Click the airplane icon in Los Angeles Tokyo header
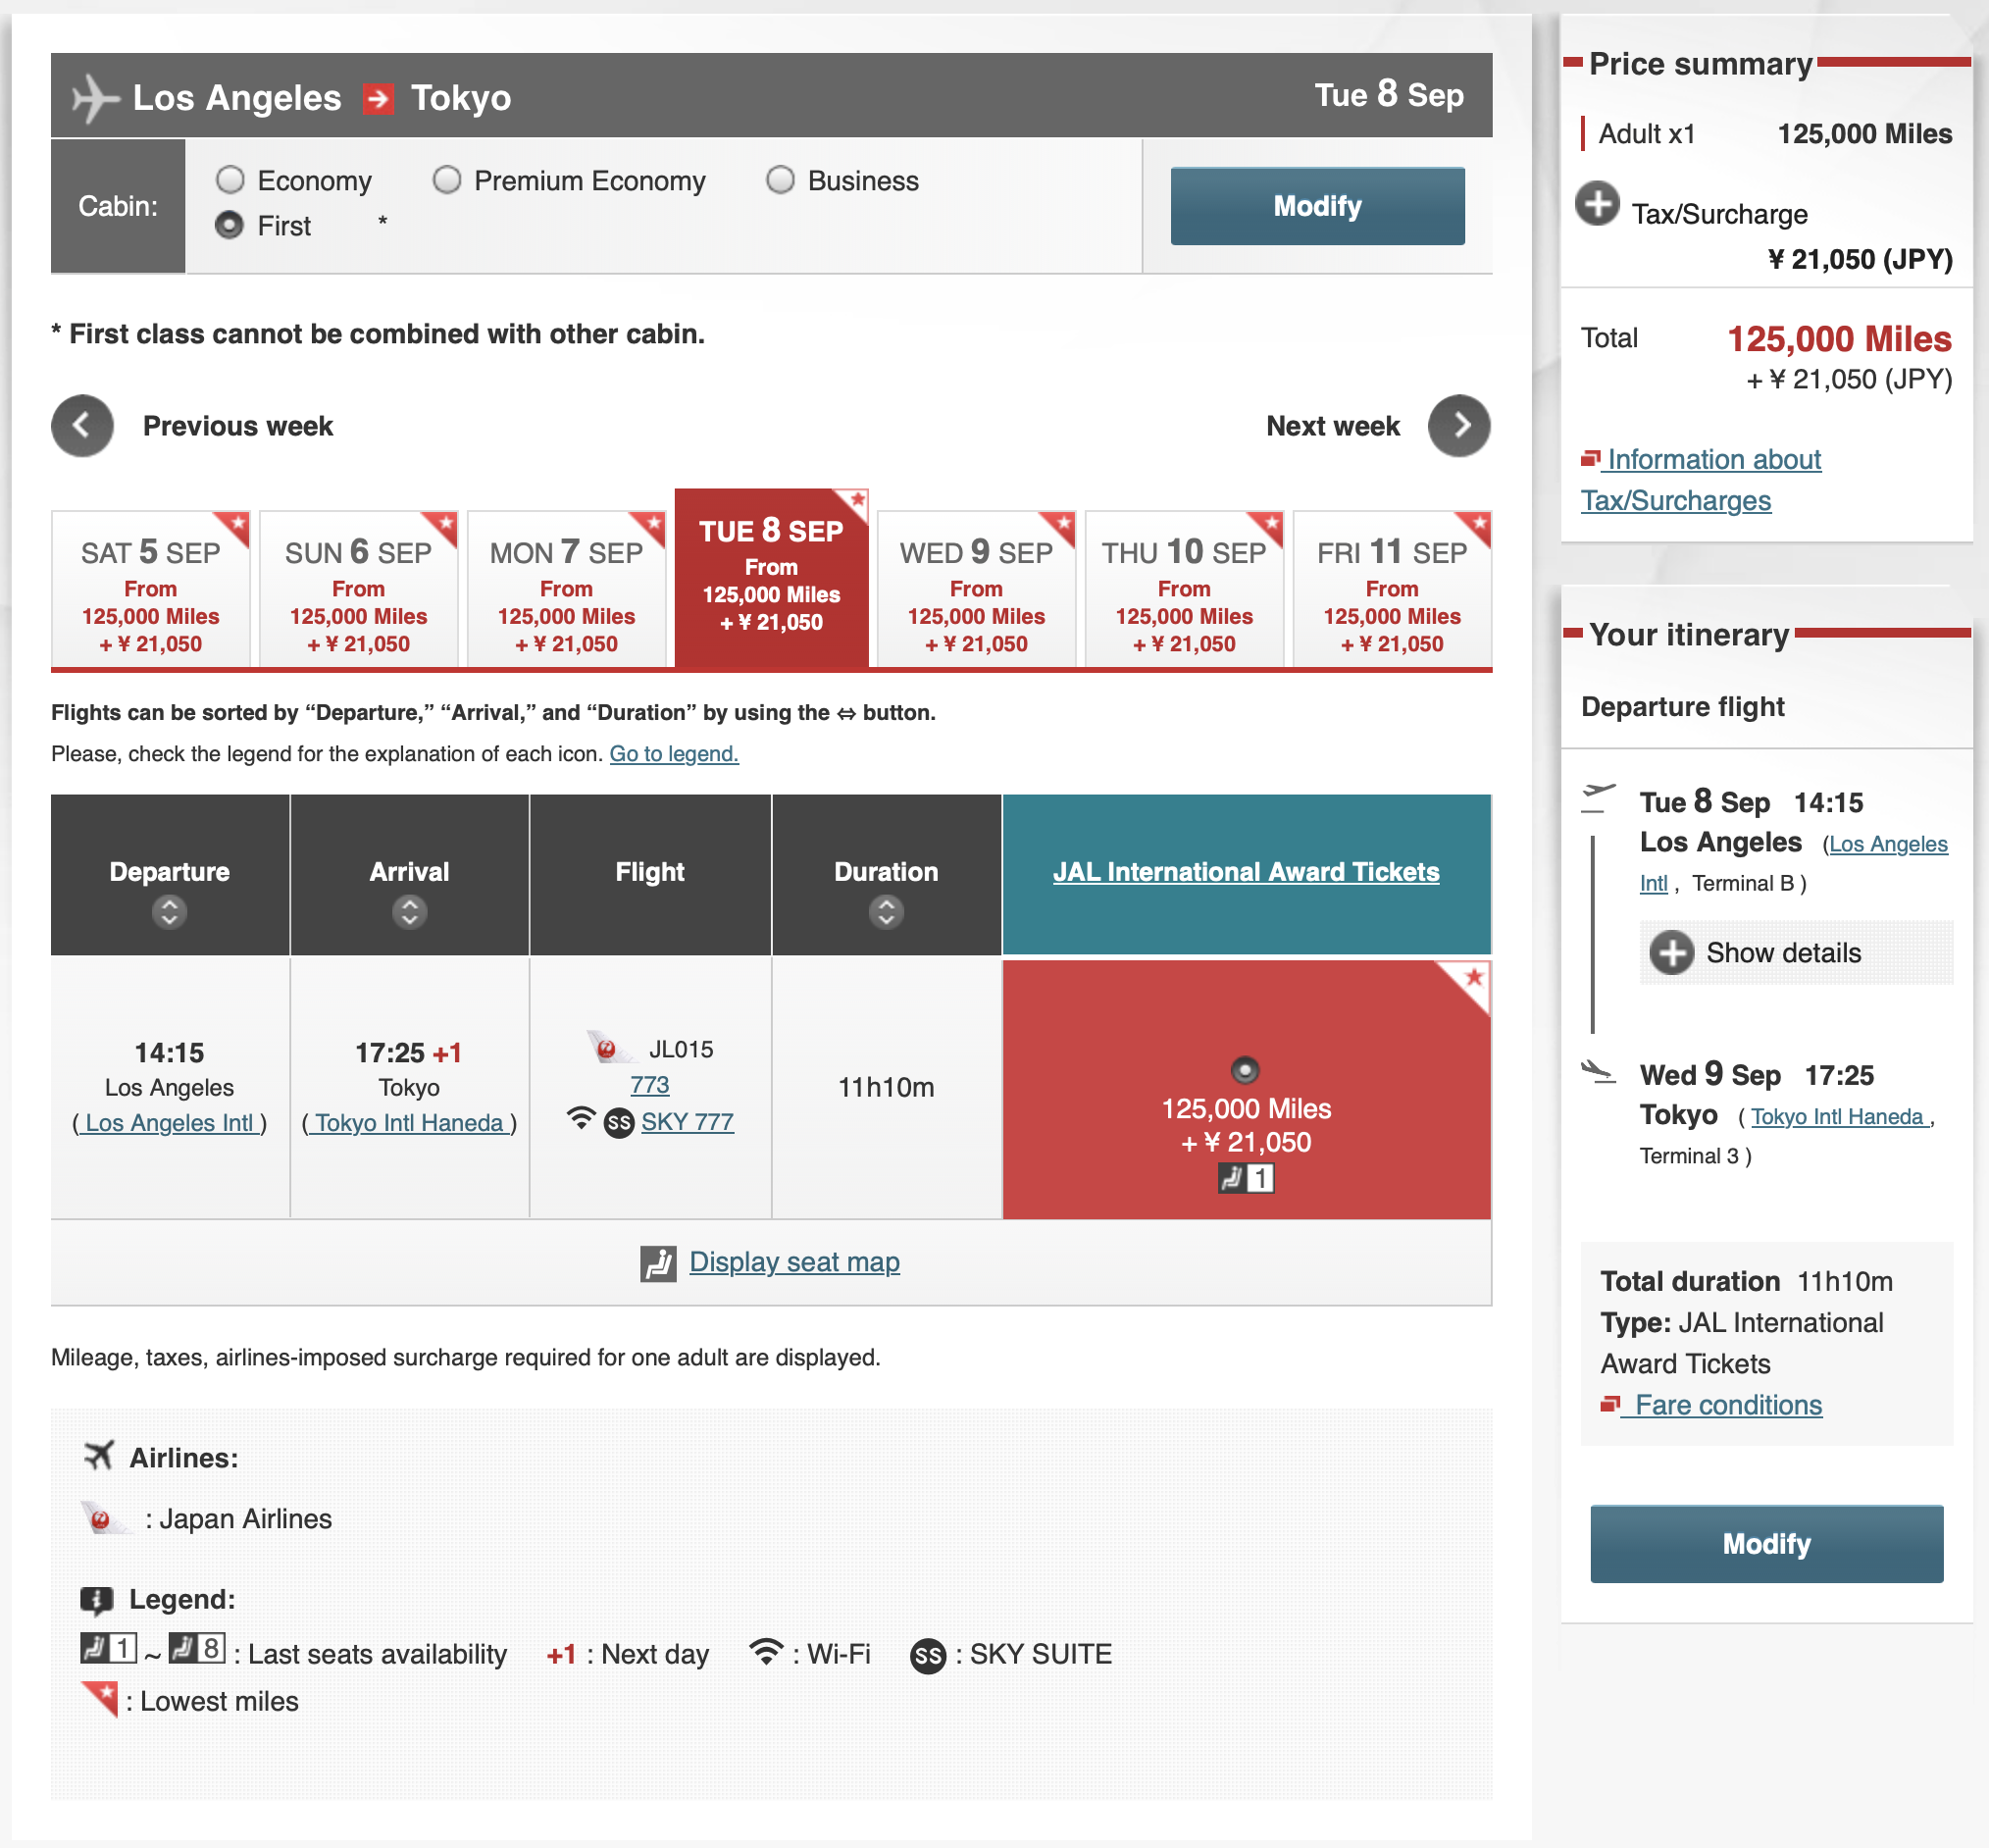Viewport: 1989px width, 1848px height. tap(96, 98)
